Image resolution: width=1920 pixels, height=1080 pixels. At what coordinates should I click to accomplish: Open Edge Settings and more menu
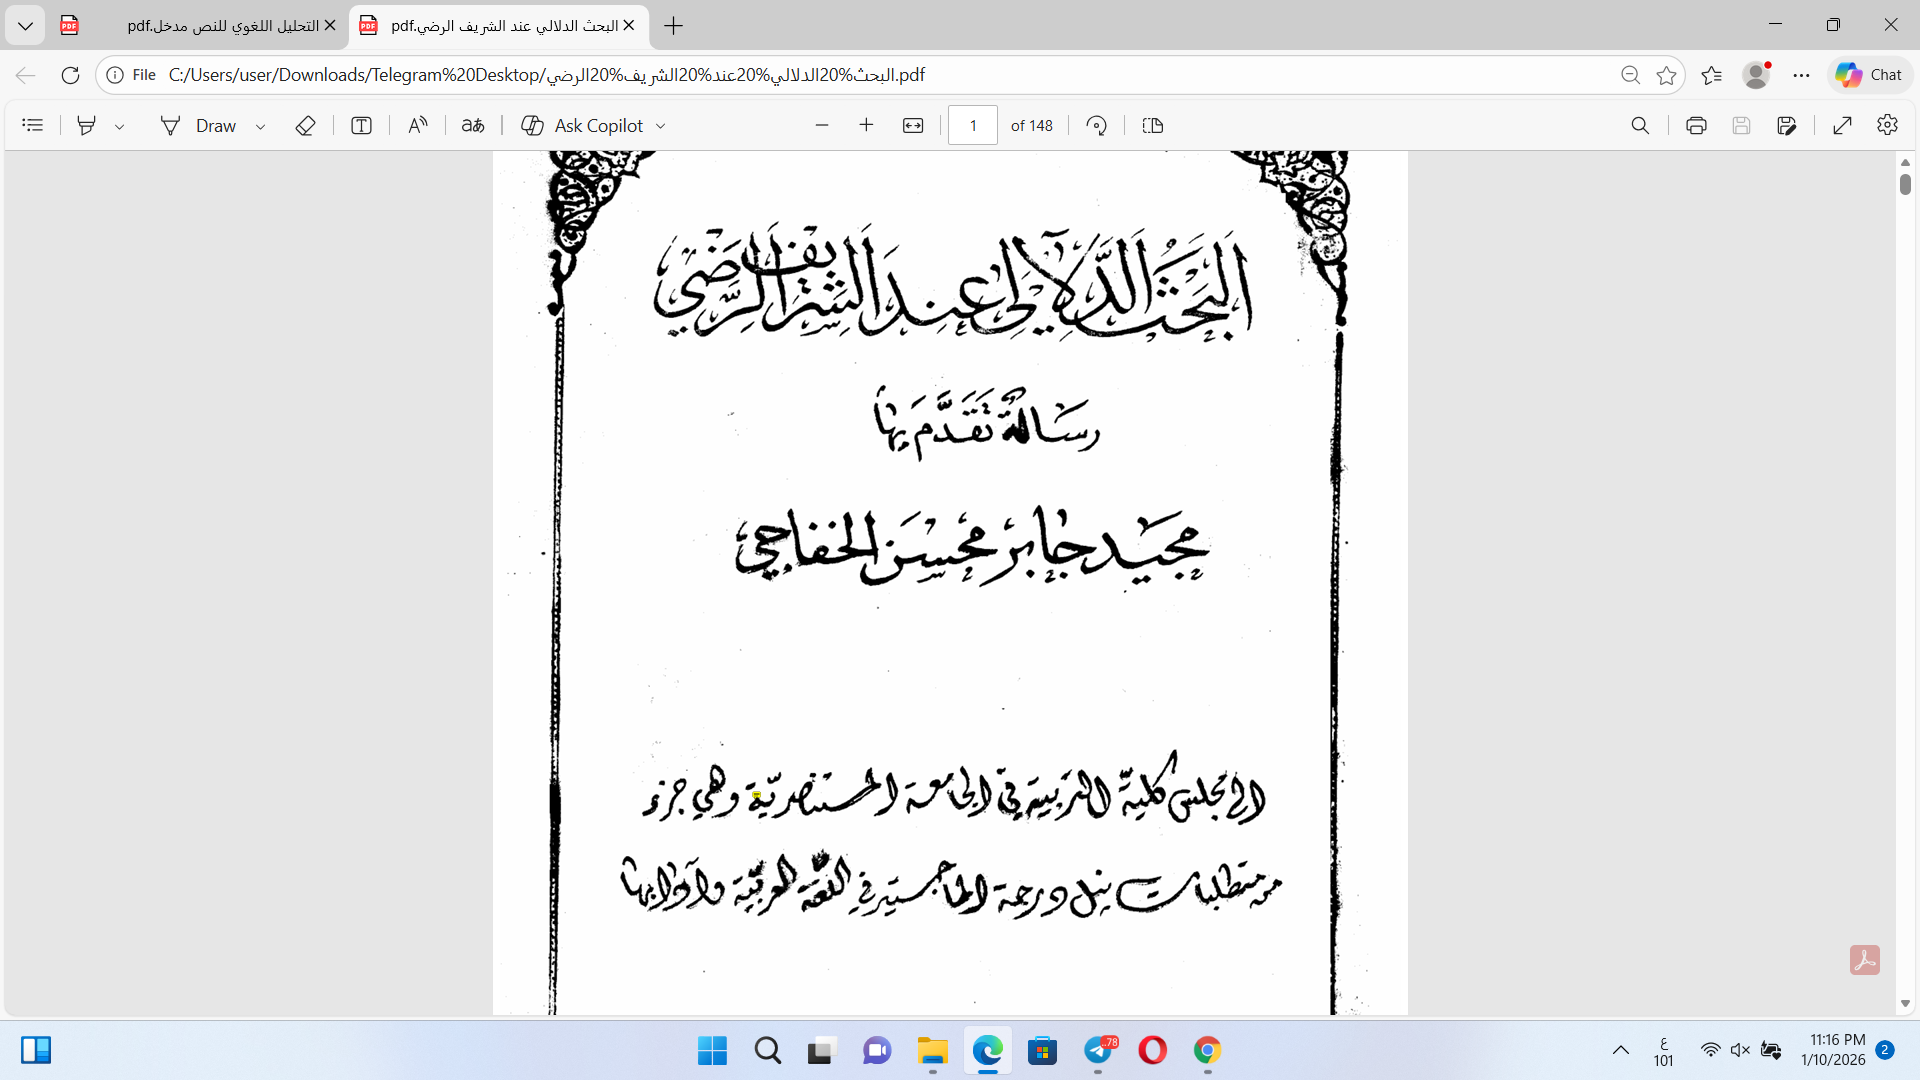point(1802,75)
